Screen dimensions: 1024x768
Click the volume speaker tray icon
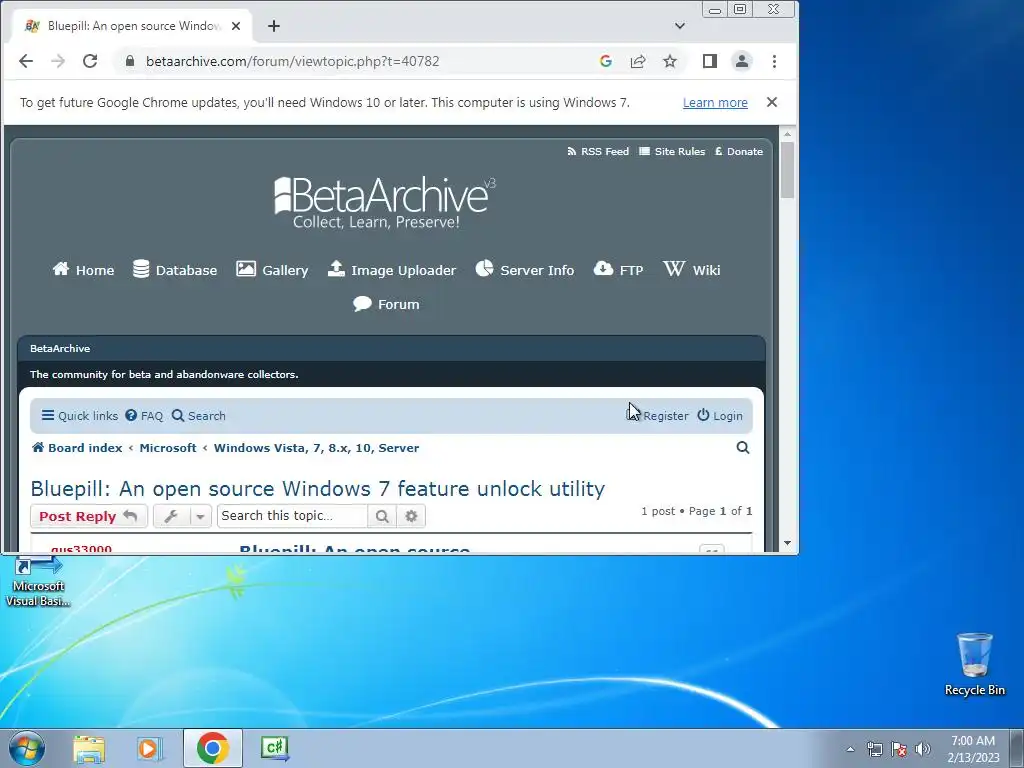tap(923, 749)
